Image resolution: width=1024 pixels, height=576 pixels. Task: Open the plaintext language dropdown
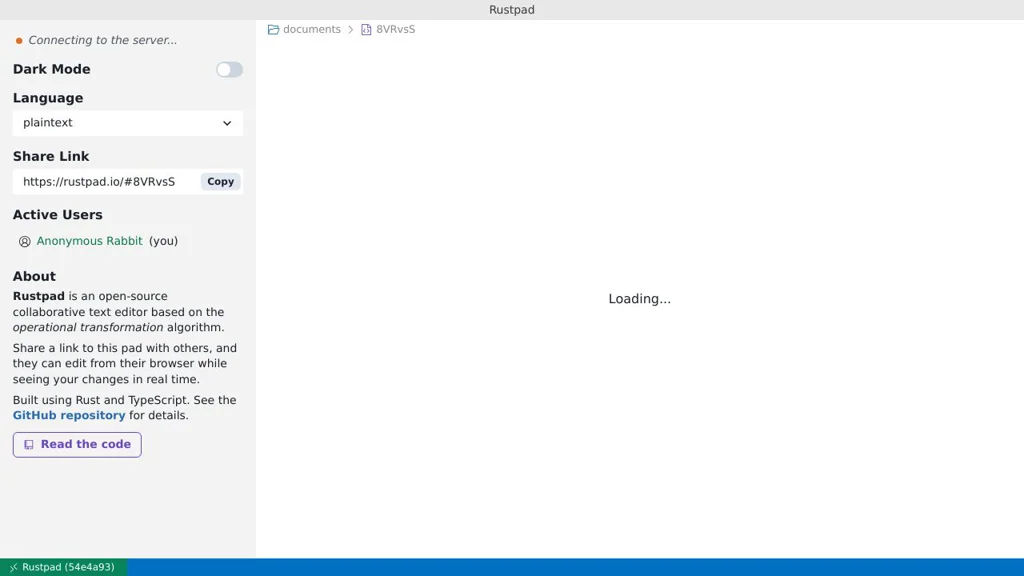(x=128, y=123)
